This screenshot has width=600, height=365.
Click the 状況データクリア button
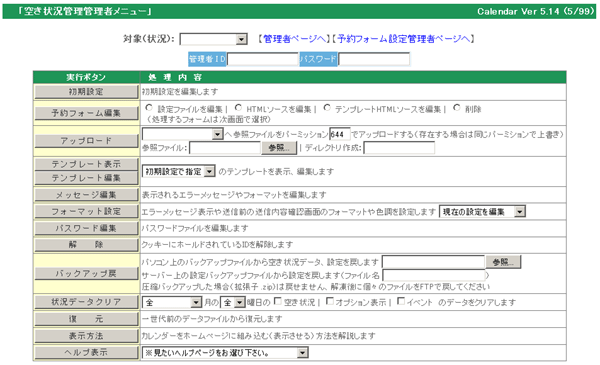(86, 302)
